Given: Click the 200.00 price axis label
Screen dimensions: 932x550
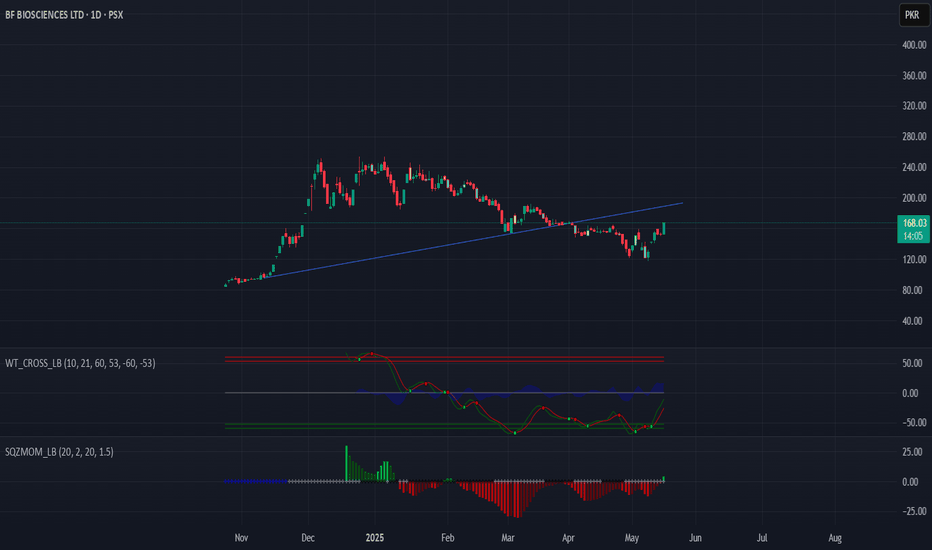Looking at the screenshot, I should 914,198.
